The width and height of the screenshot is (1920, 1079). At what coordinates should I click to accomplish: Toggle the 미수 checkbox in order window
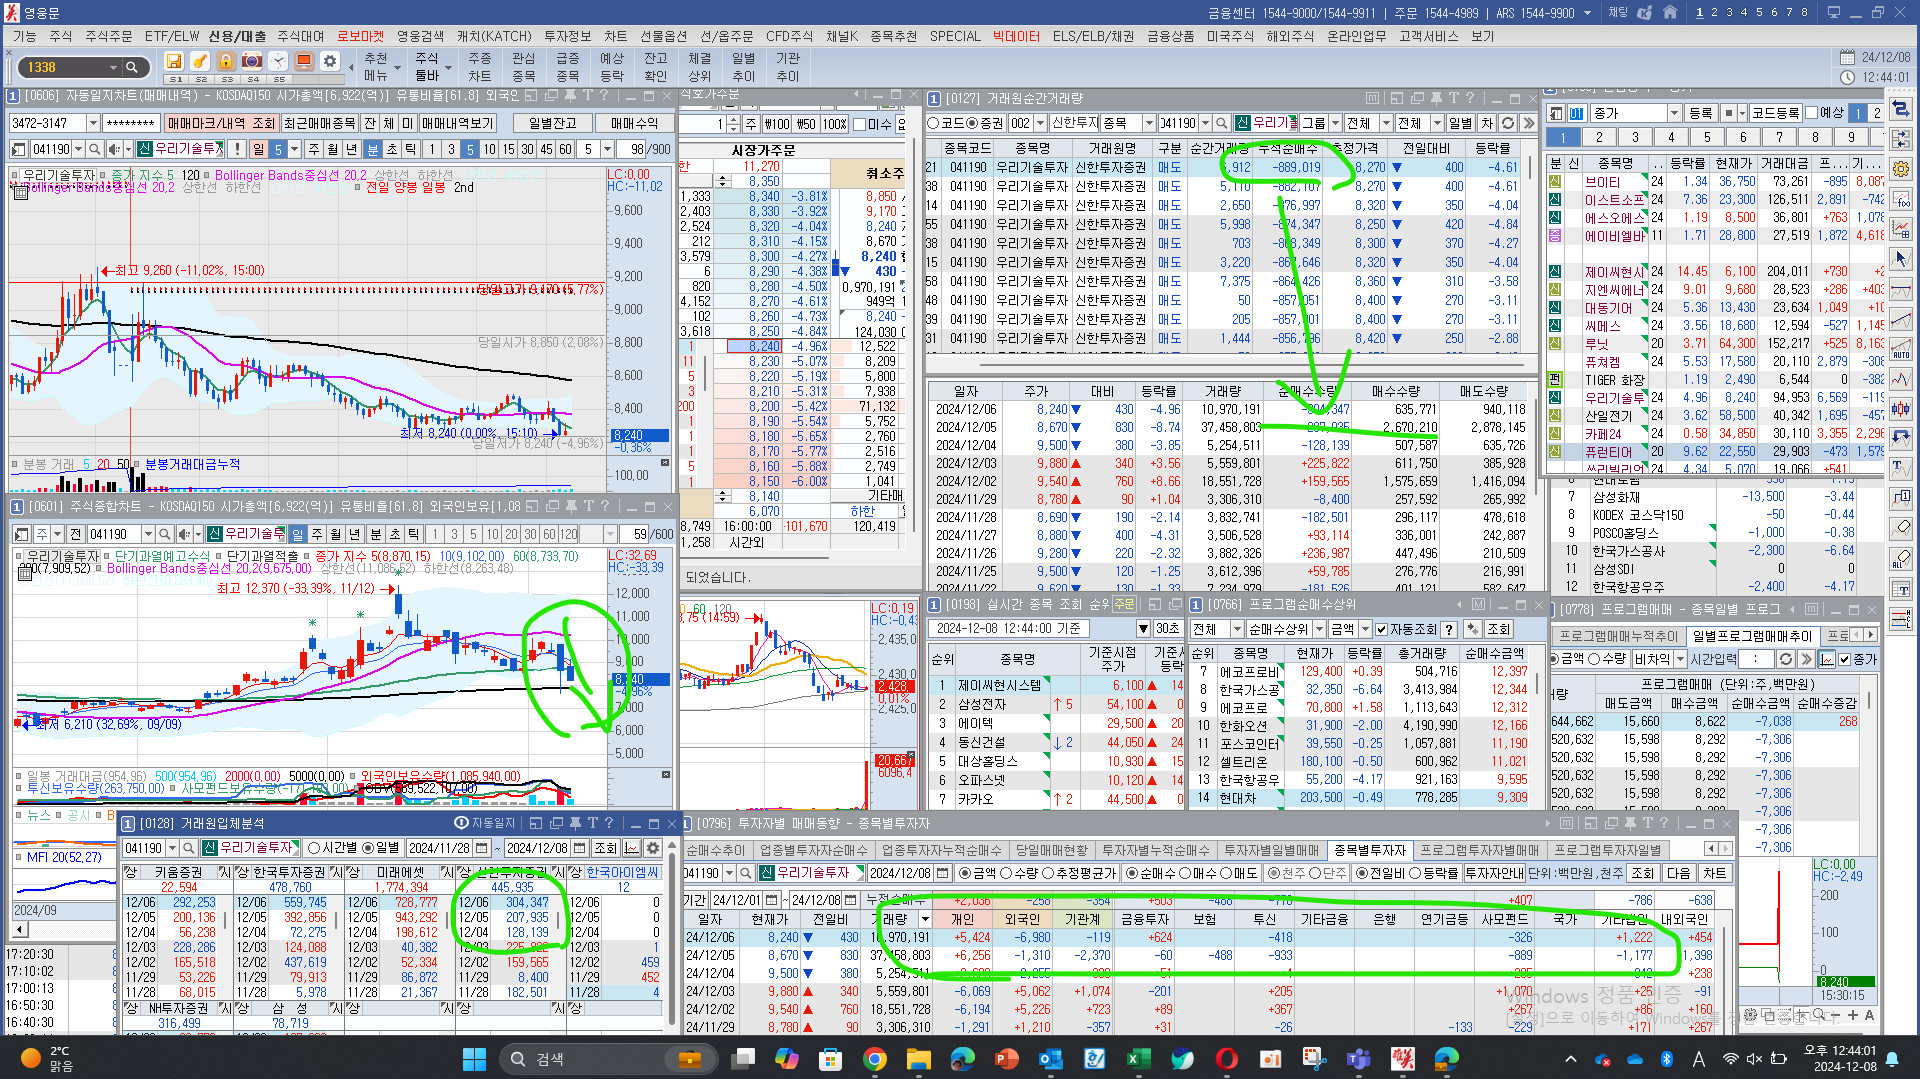[860, 124]
